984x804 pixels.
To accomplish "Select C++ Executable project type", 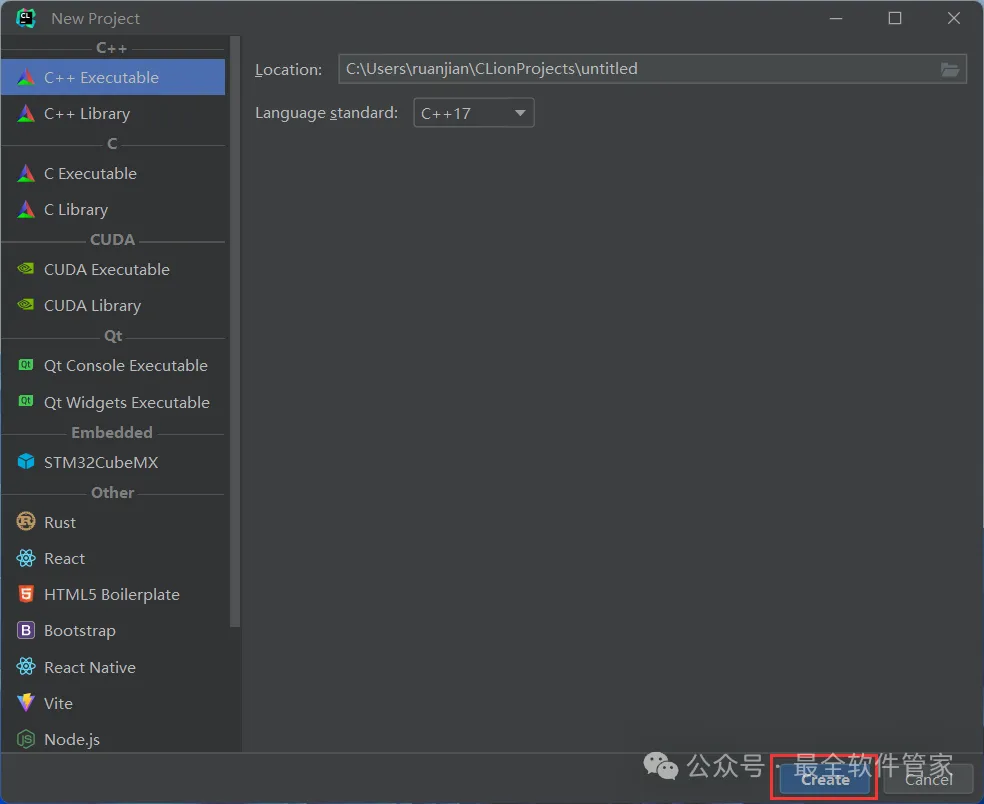I will point(113,77).
